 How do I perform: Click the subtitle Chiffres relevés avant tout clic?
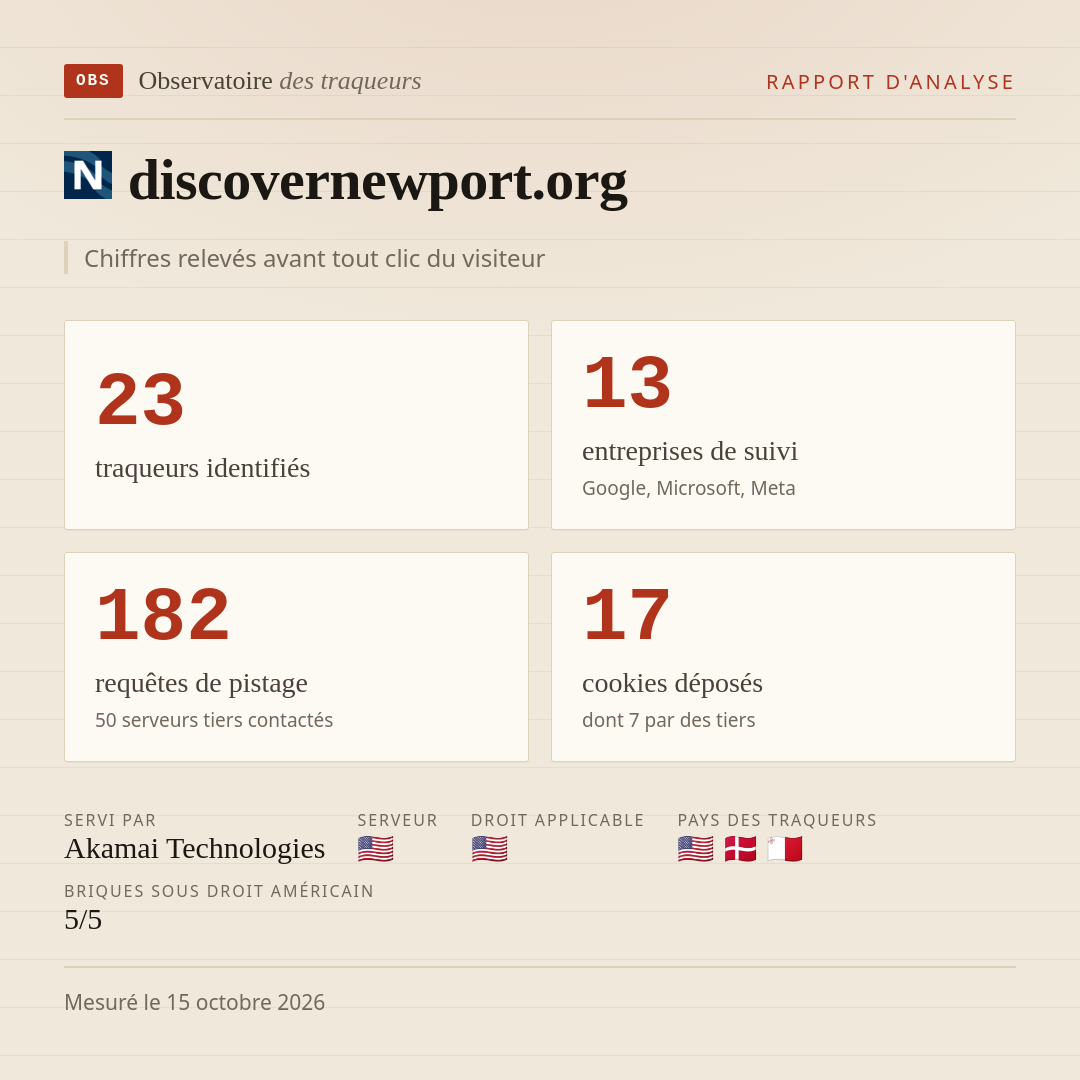point(314,258)
